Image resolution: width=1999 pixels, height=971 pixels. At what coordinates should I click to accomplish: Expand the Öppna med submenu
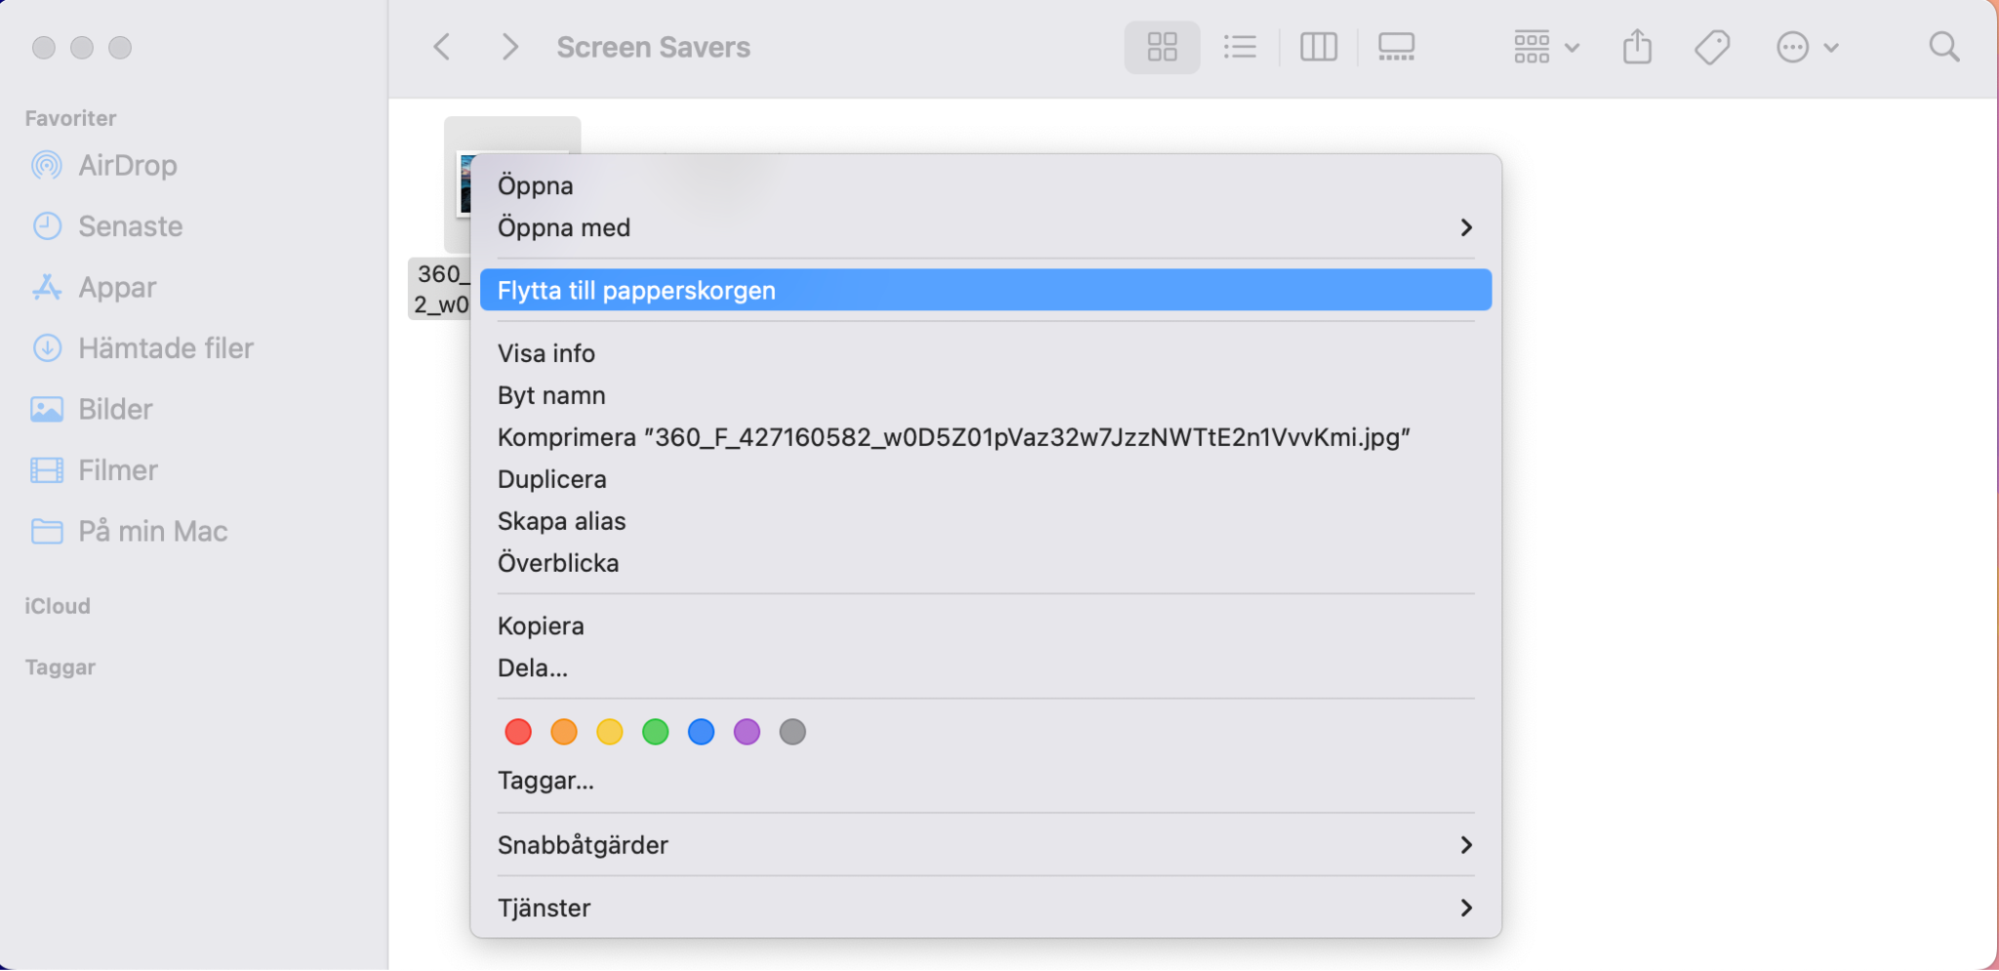985,228
